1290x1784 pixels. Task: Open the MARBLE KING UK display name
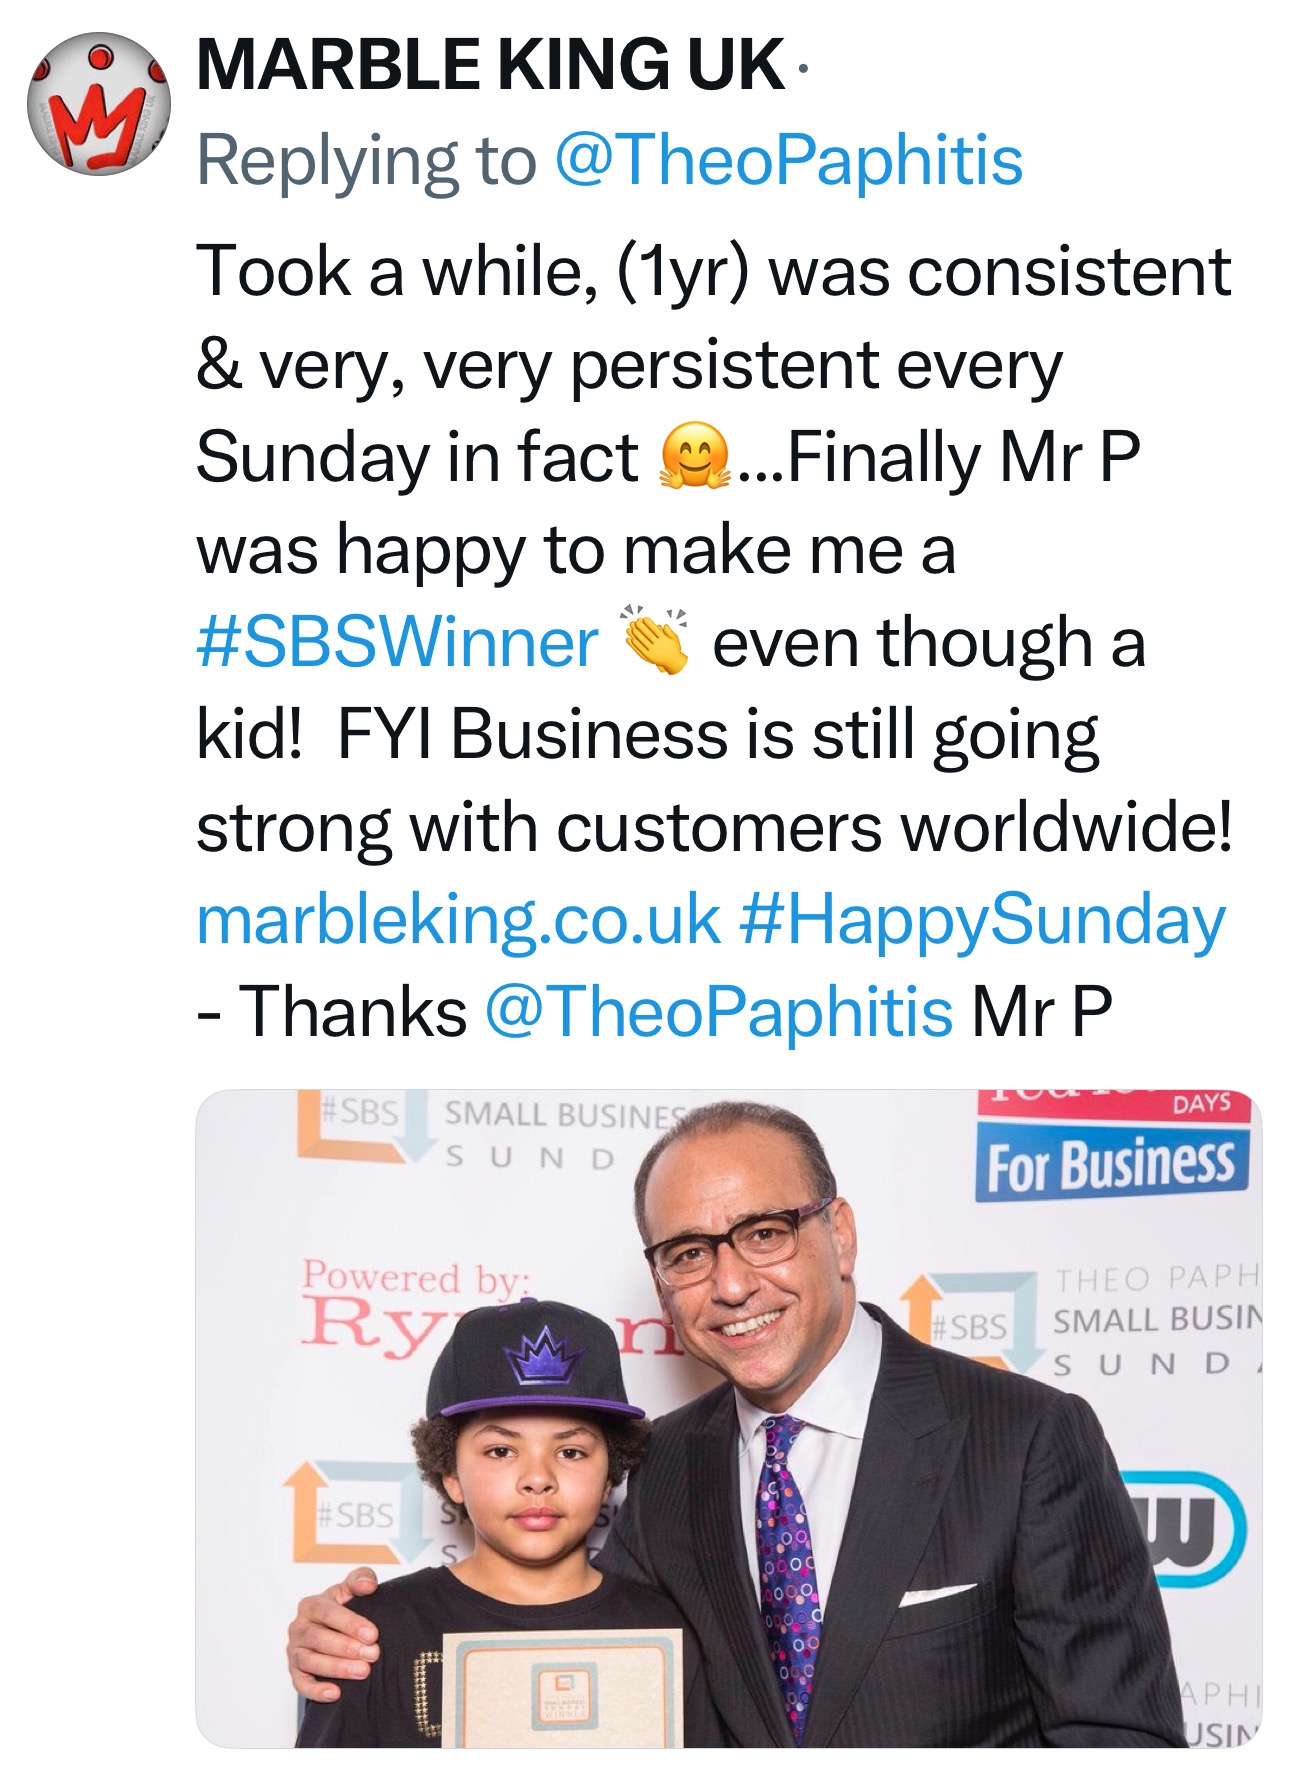490,66
